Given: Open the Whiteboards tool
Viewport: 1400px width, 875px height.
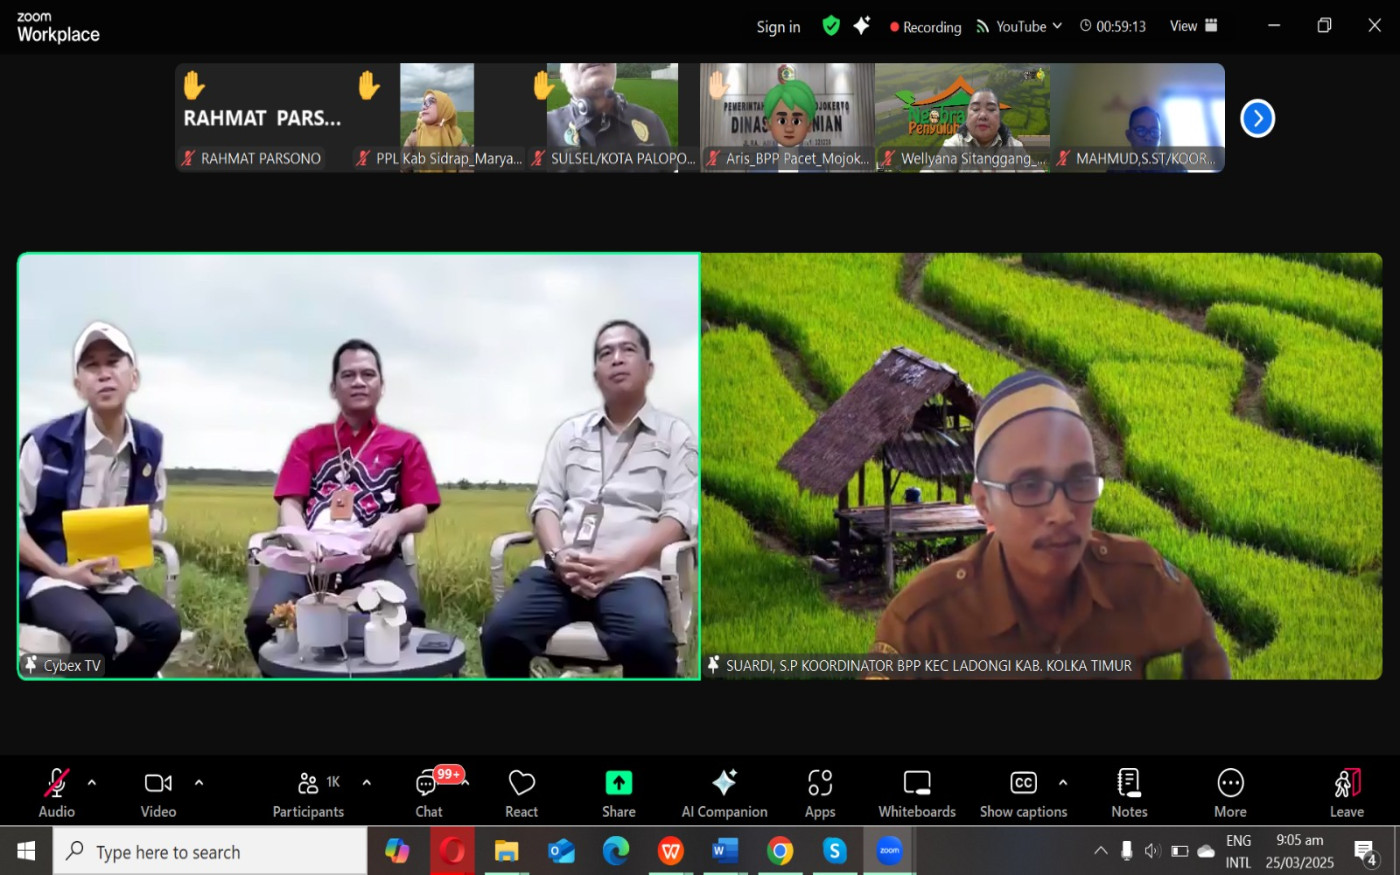Looking at the screenshot, I should (916, 783).
